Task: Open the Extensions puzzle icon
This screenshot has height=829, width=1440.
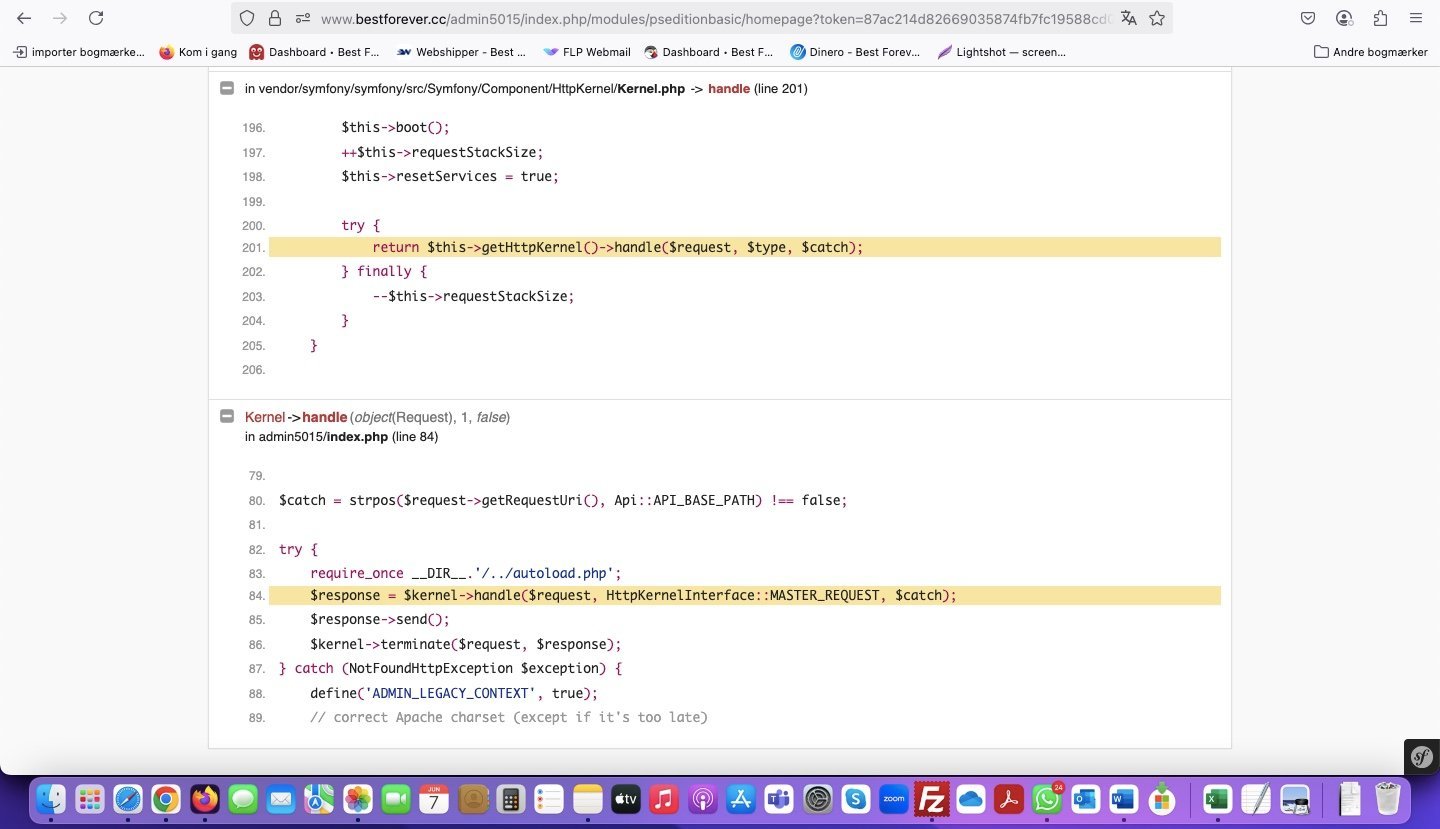Action: (x=1380, y=18)
